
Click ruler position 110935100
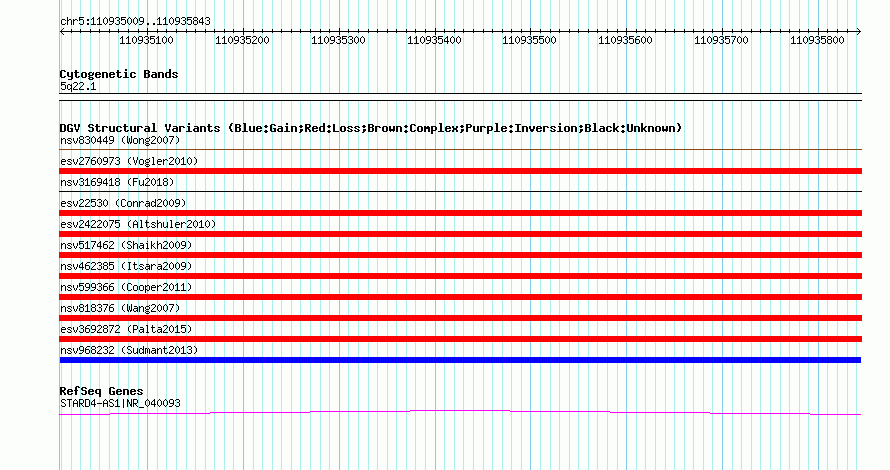coord(146,40)
